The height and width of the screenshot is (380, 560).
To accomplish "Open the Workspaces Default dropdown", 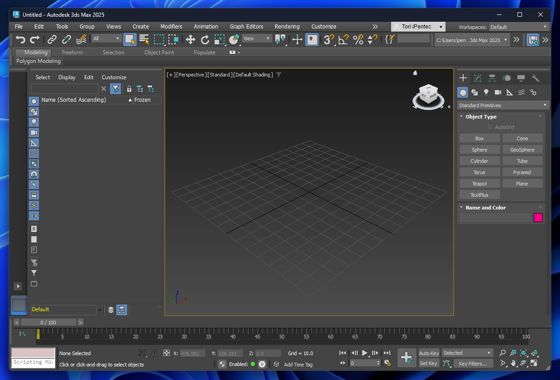I will [518, 27].
